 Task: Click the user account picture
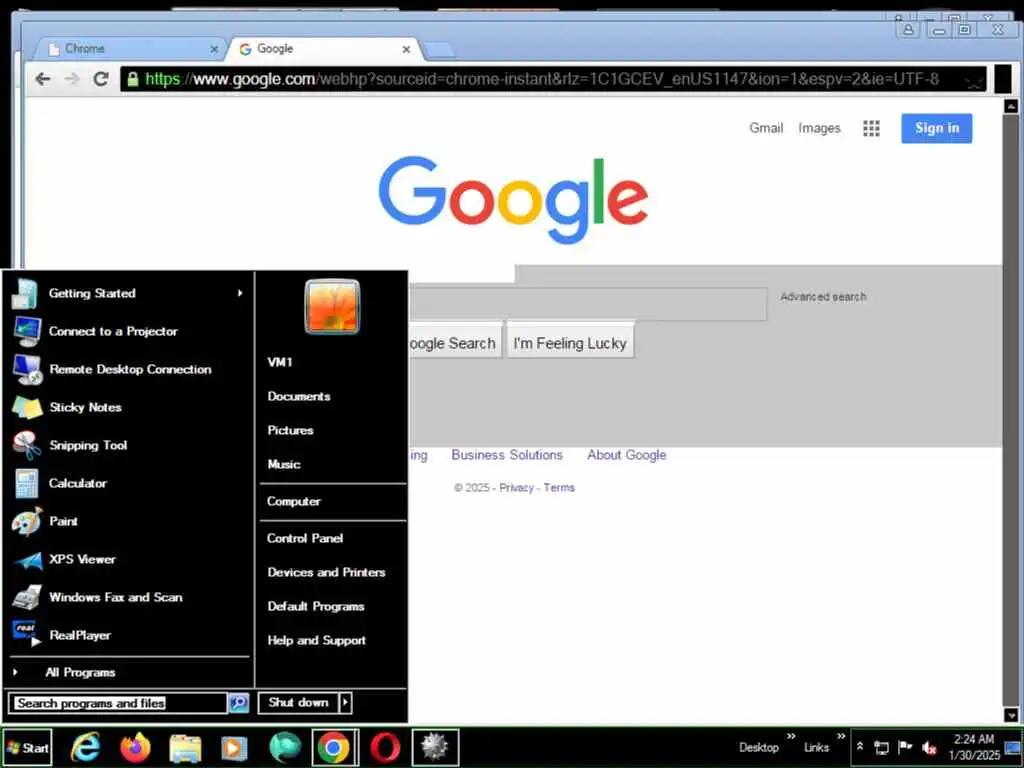[332, 306]
